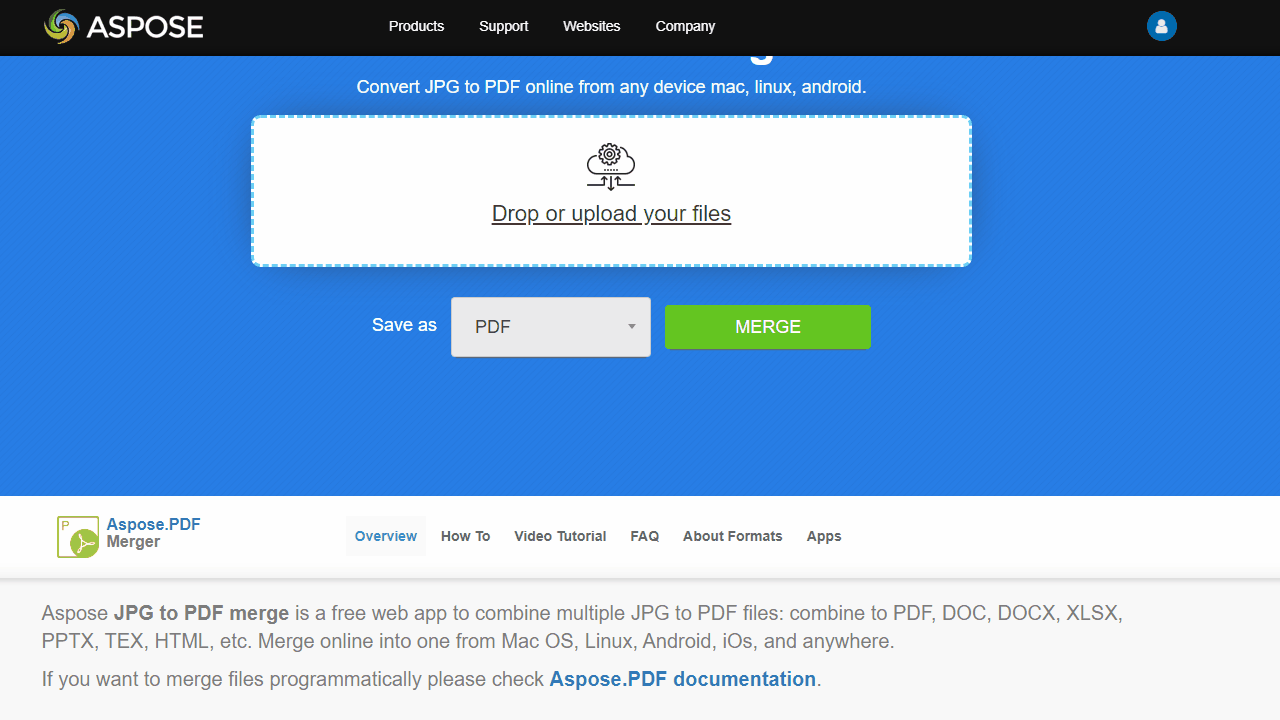Open the Websites menu

pos(591,26)
